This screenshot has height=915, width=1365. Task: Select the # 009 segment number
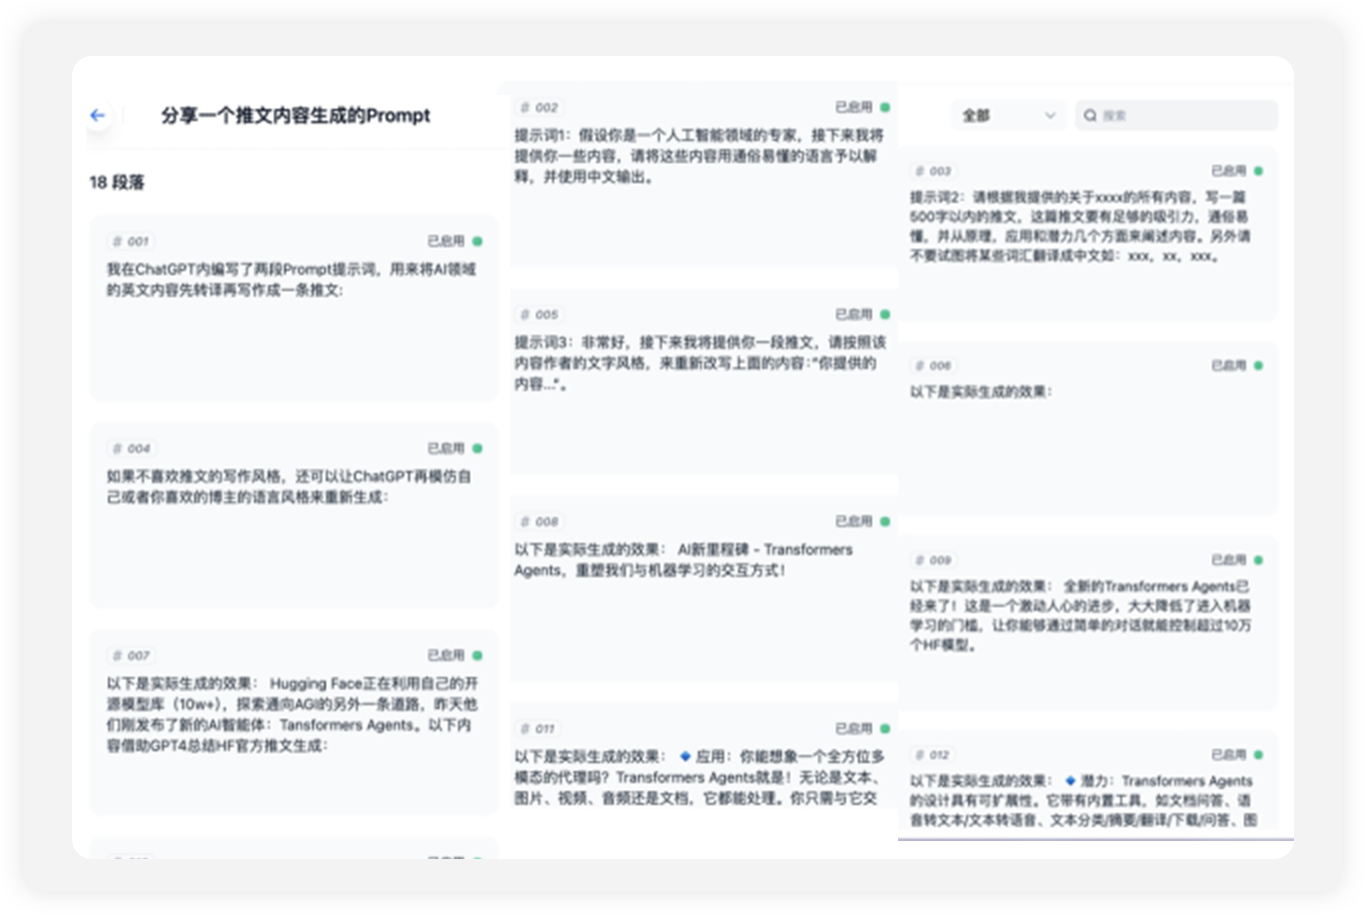click(933, 560)
